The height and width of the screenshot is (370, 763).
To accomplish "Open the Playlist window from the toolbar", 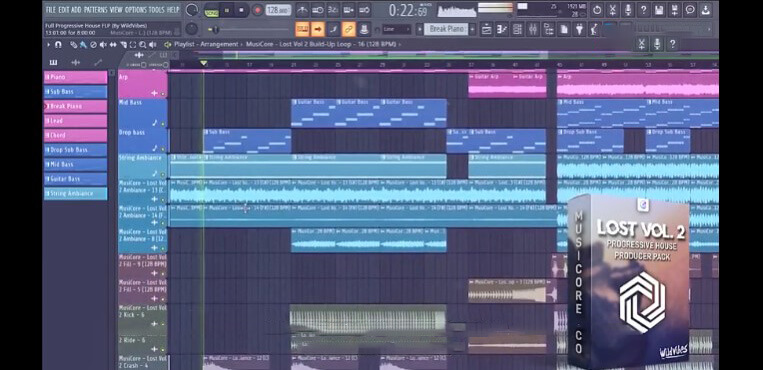I will tap(486, 30).
